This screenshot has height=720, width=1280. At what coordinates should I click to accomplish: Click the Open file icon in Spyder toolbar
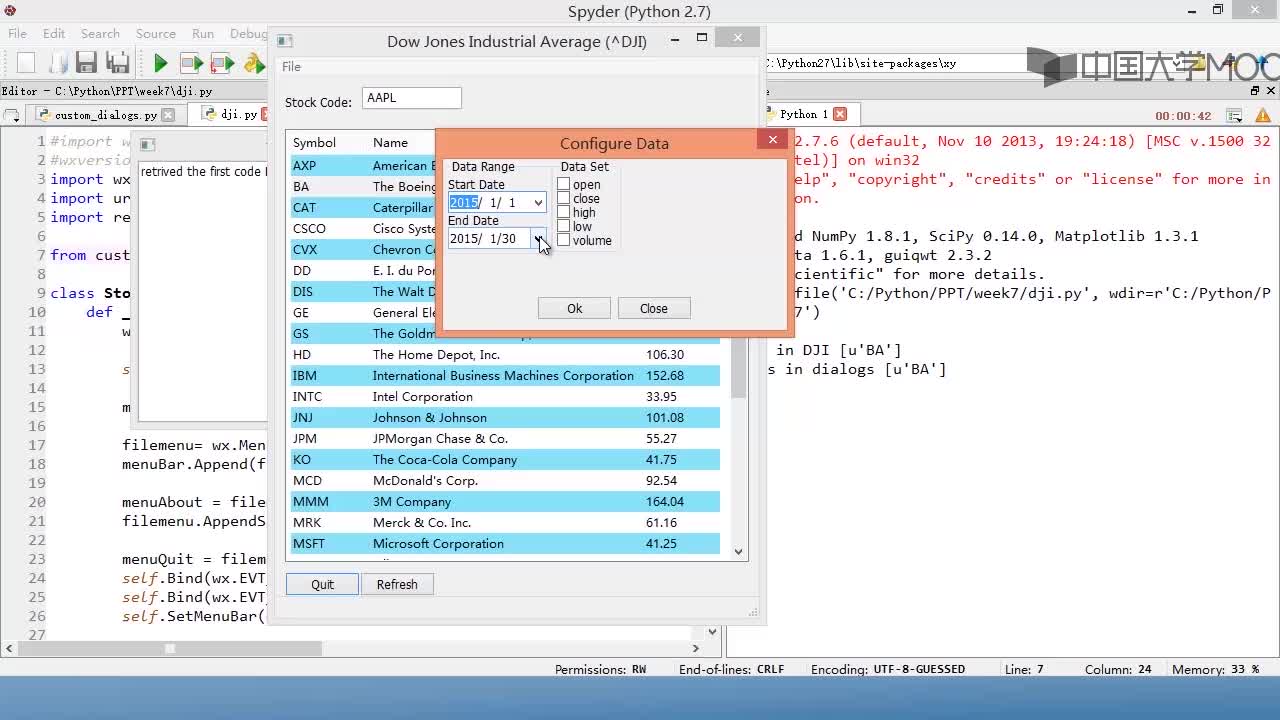click(x=56, y=63)
